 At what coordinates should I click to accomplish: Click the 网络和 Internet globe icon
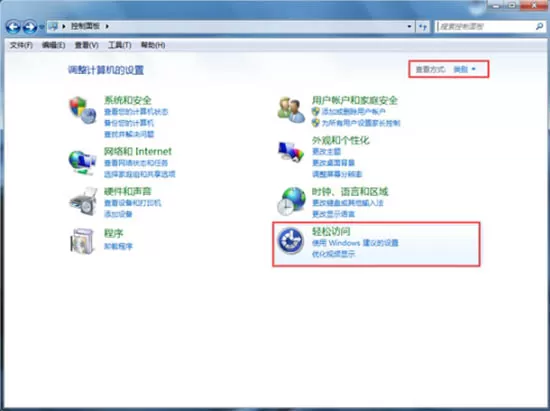coord(82,162)
